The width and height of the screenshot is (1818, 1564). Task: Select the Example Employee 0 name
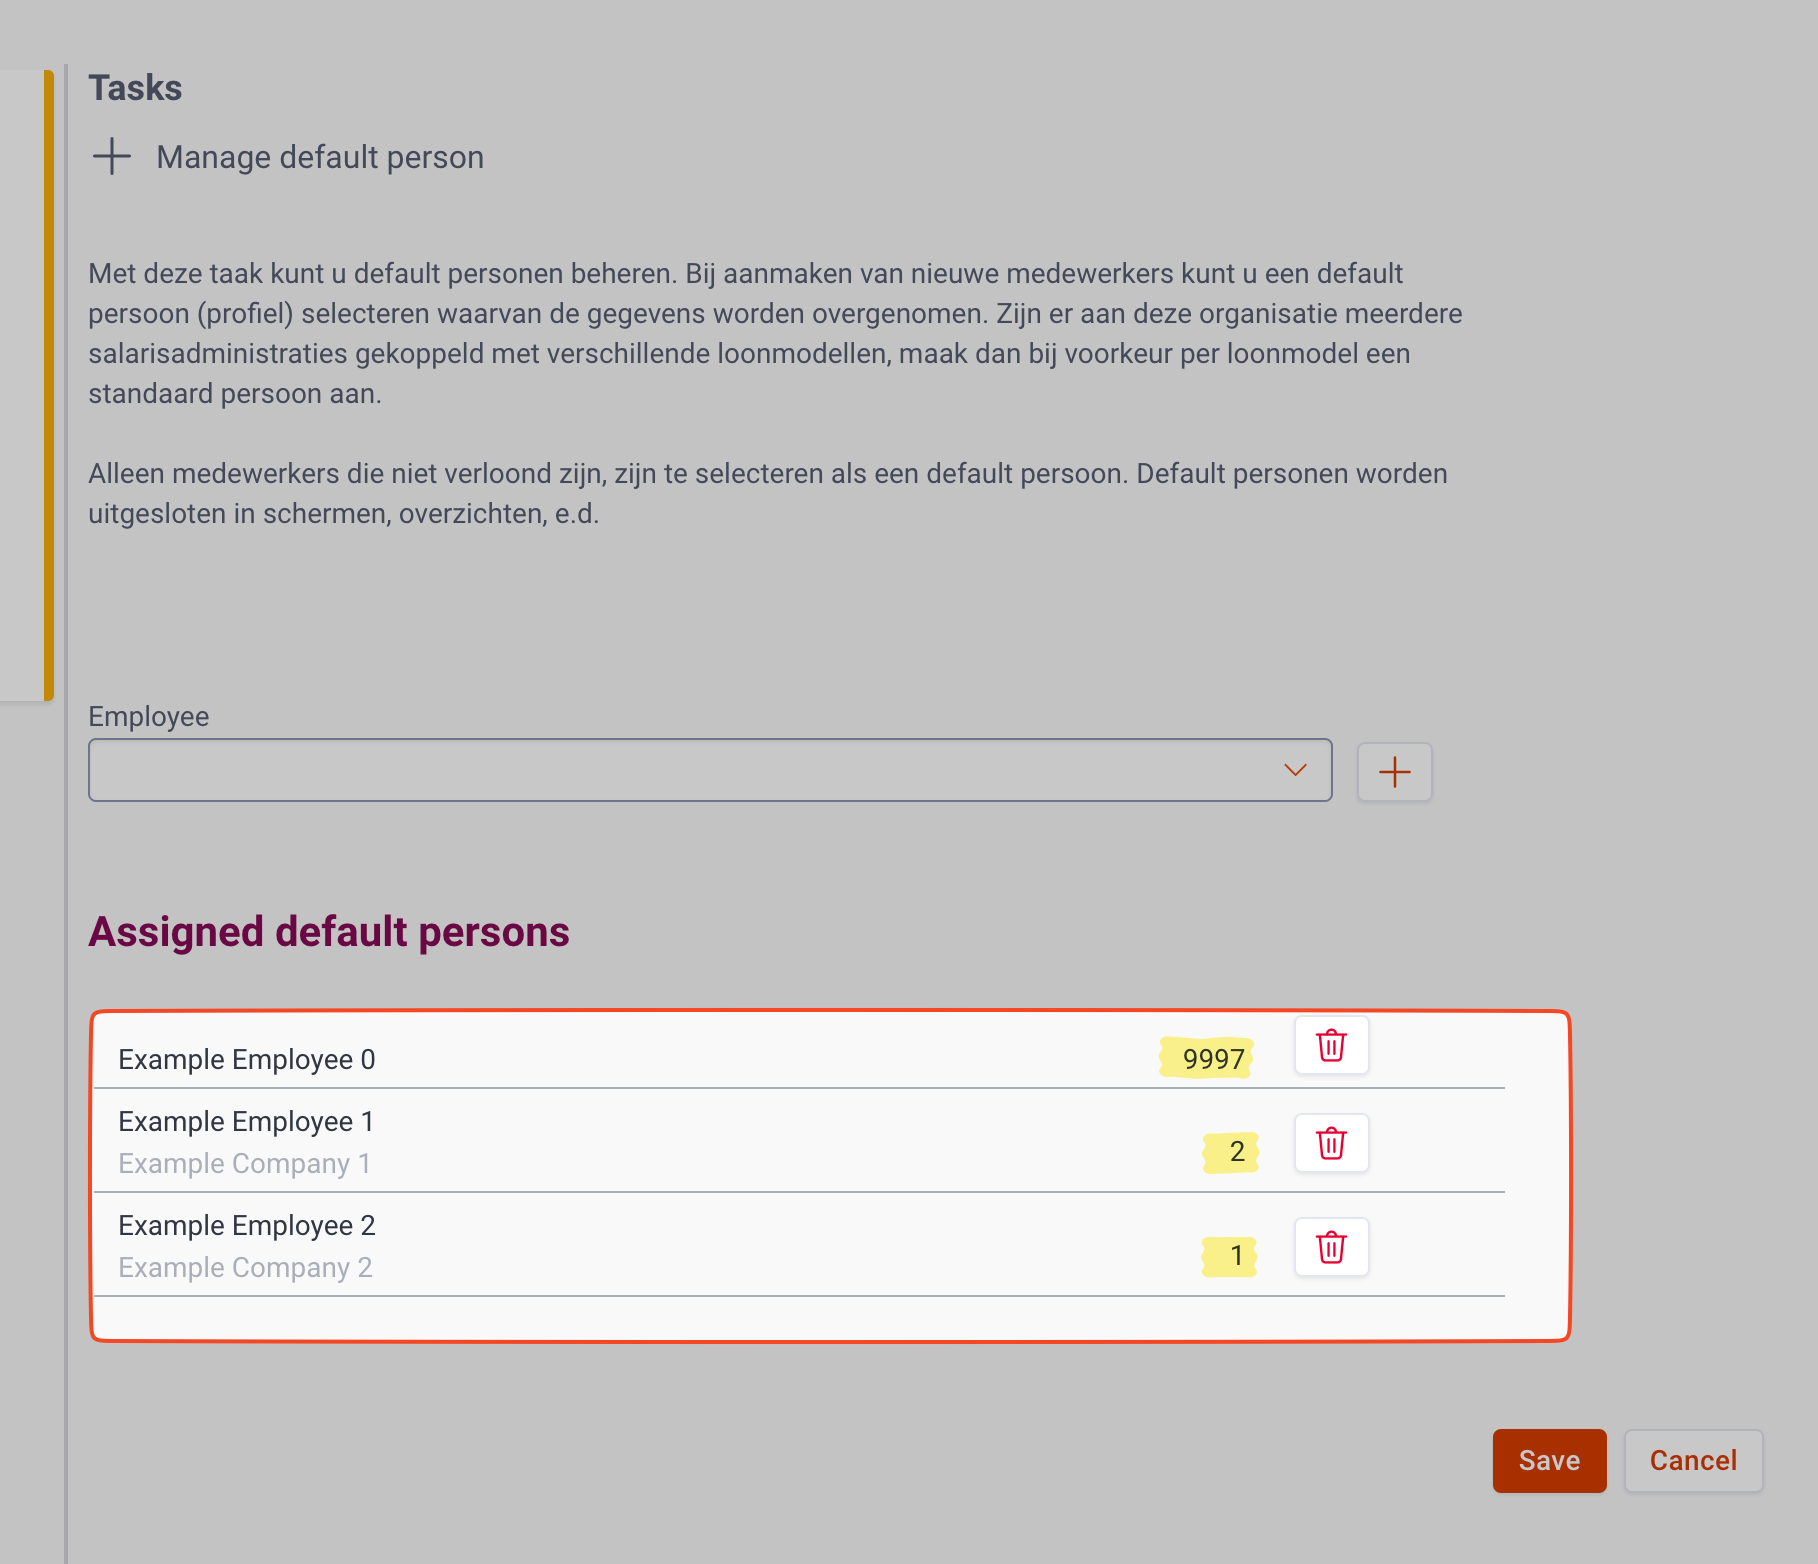pyautogui.click(x=247, y=1060)
